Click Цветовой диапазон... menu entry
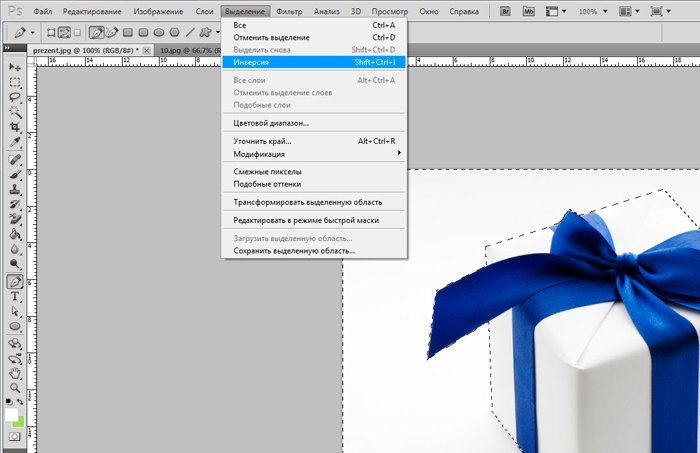The image size is (700, 453). point(271,123)
